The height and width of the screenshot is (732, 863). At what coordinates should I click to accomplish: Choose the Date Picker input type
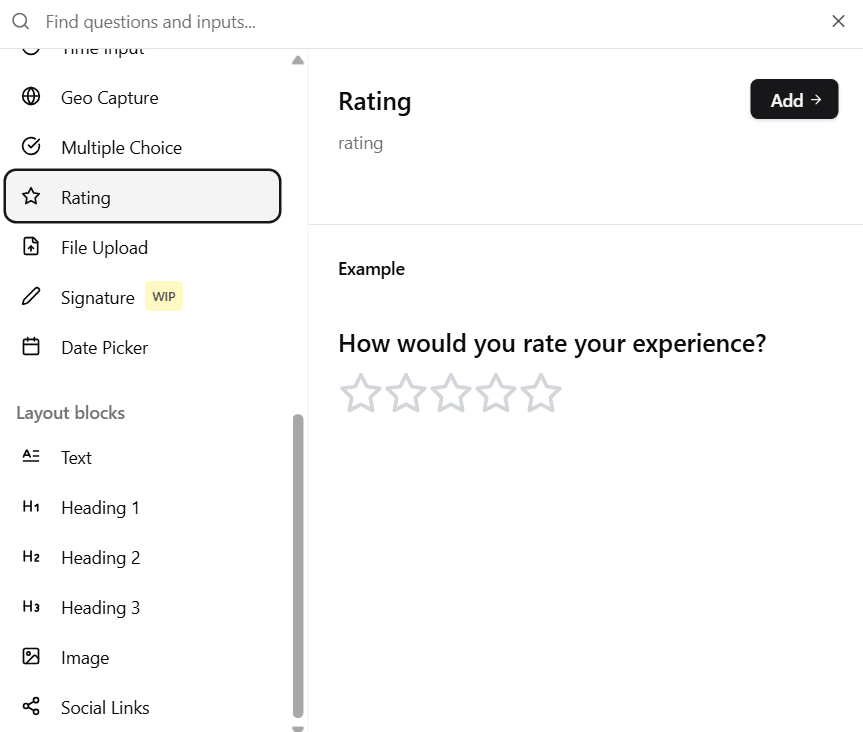[x=104, y=347]
